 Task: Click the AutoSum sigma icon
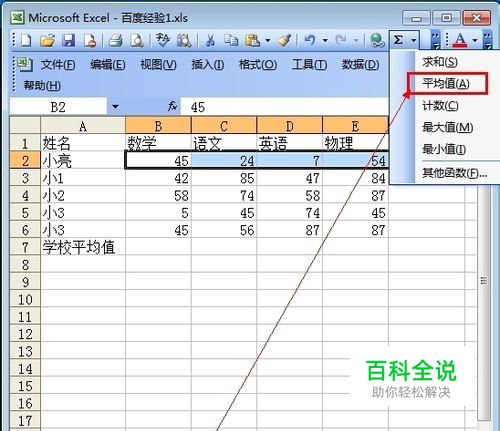point(398,40)
